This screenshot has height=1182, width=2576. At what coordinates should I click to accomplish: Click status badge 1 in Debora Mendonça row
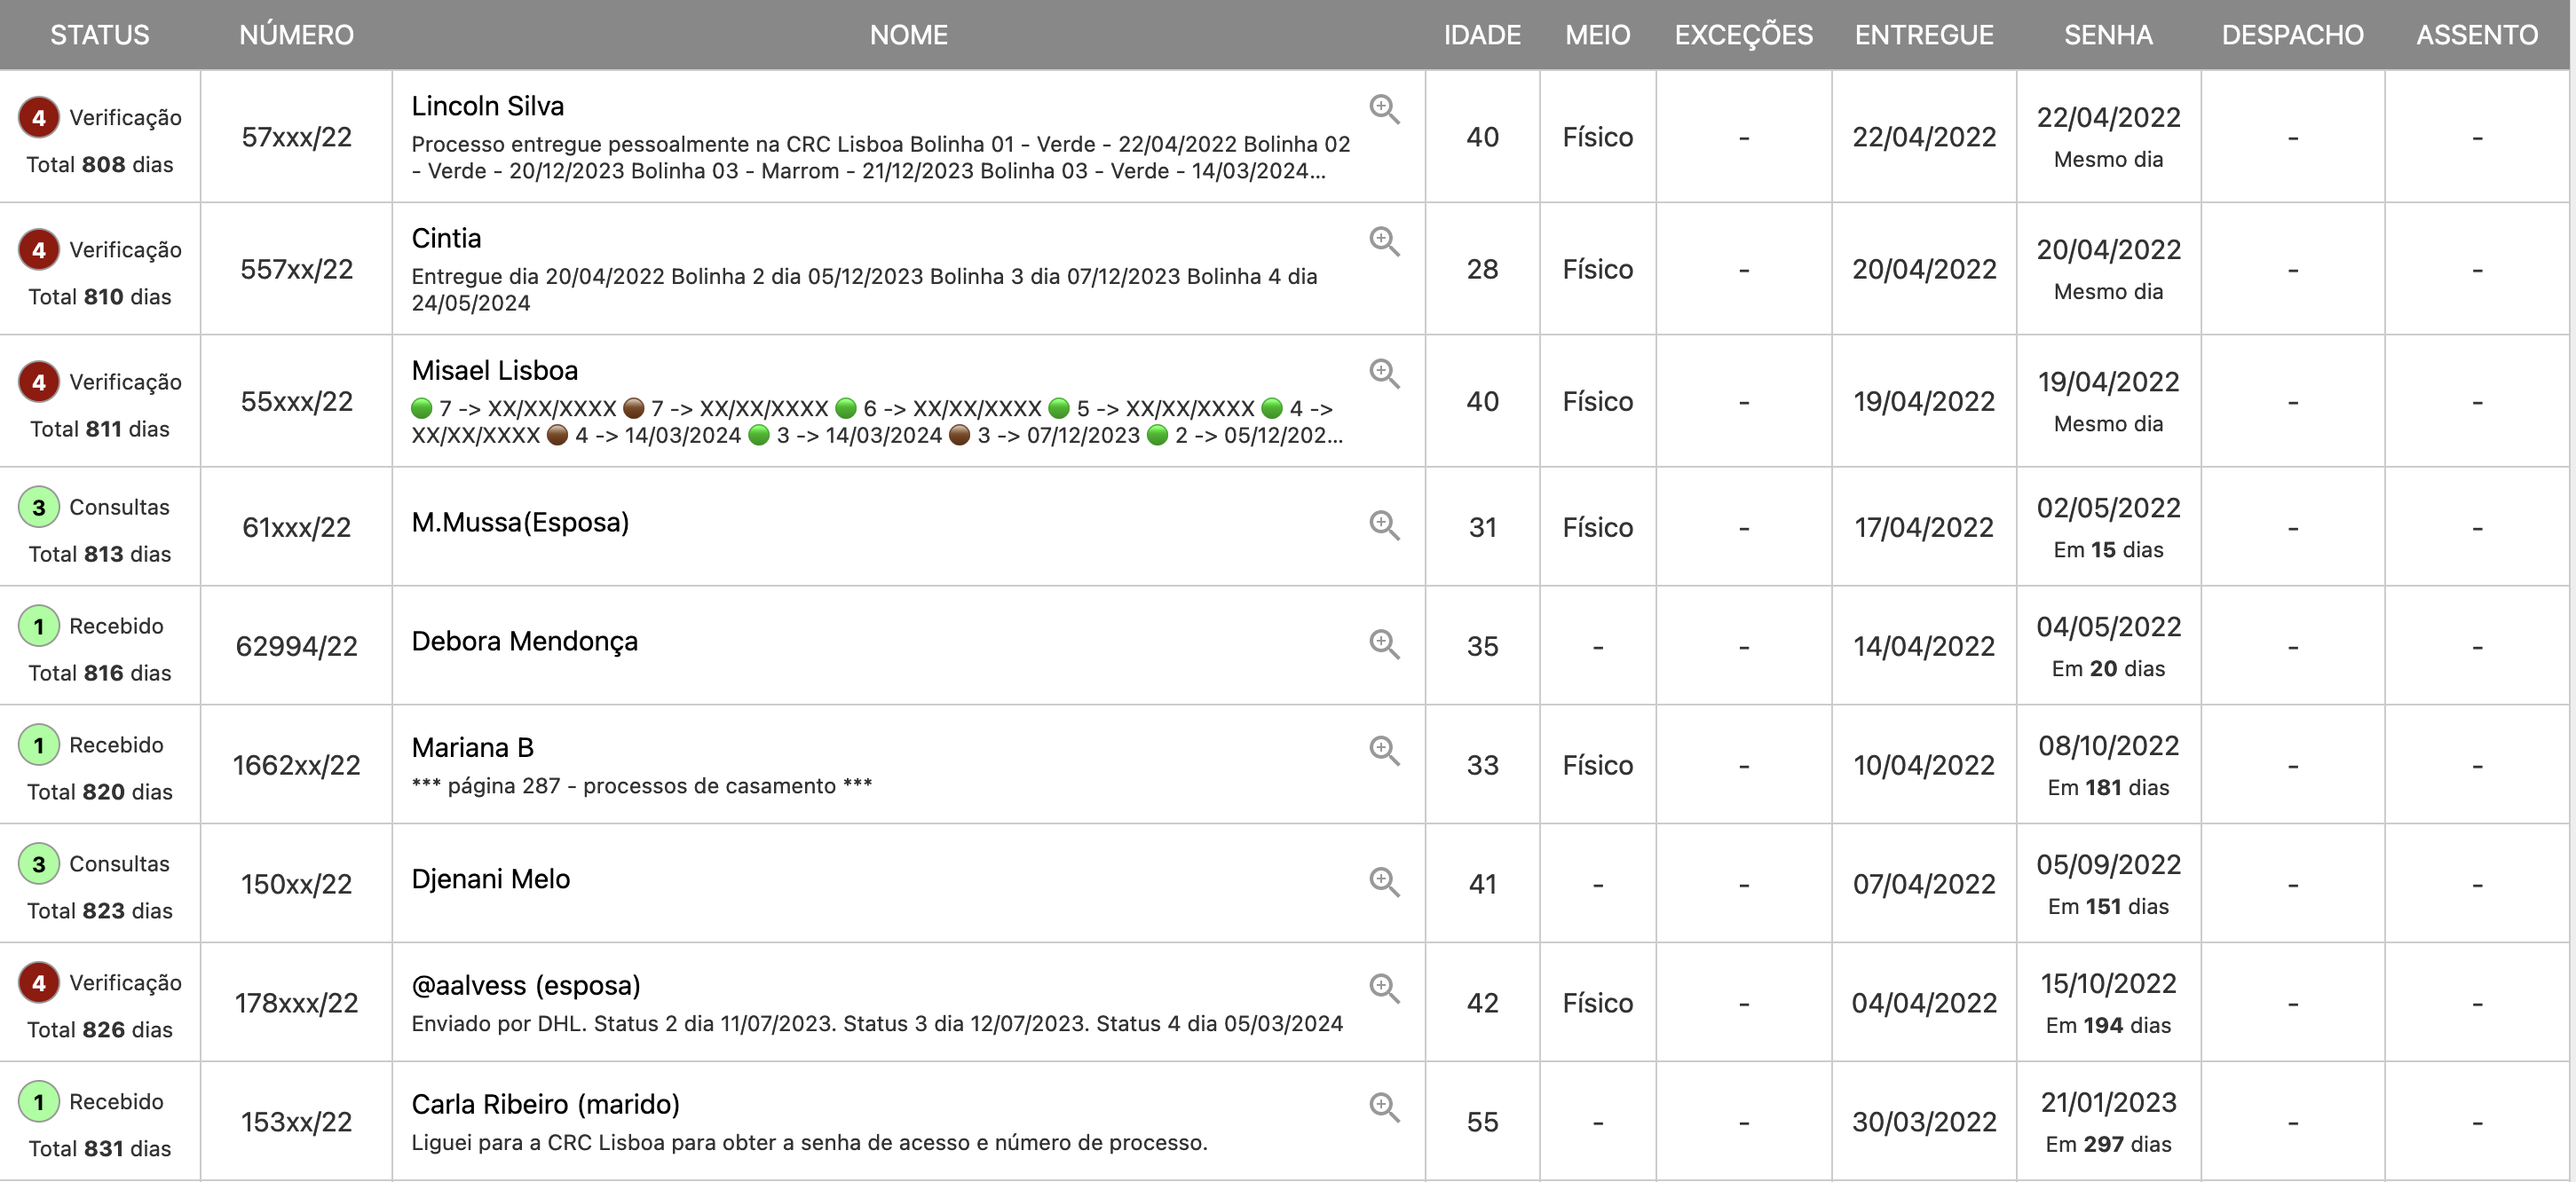pyautogui.click(x=39, y=626)
